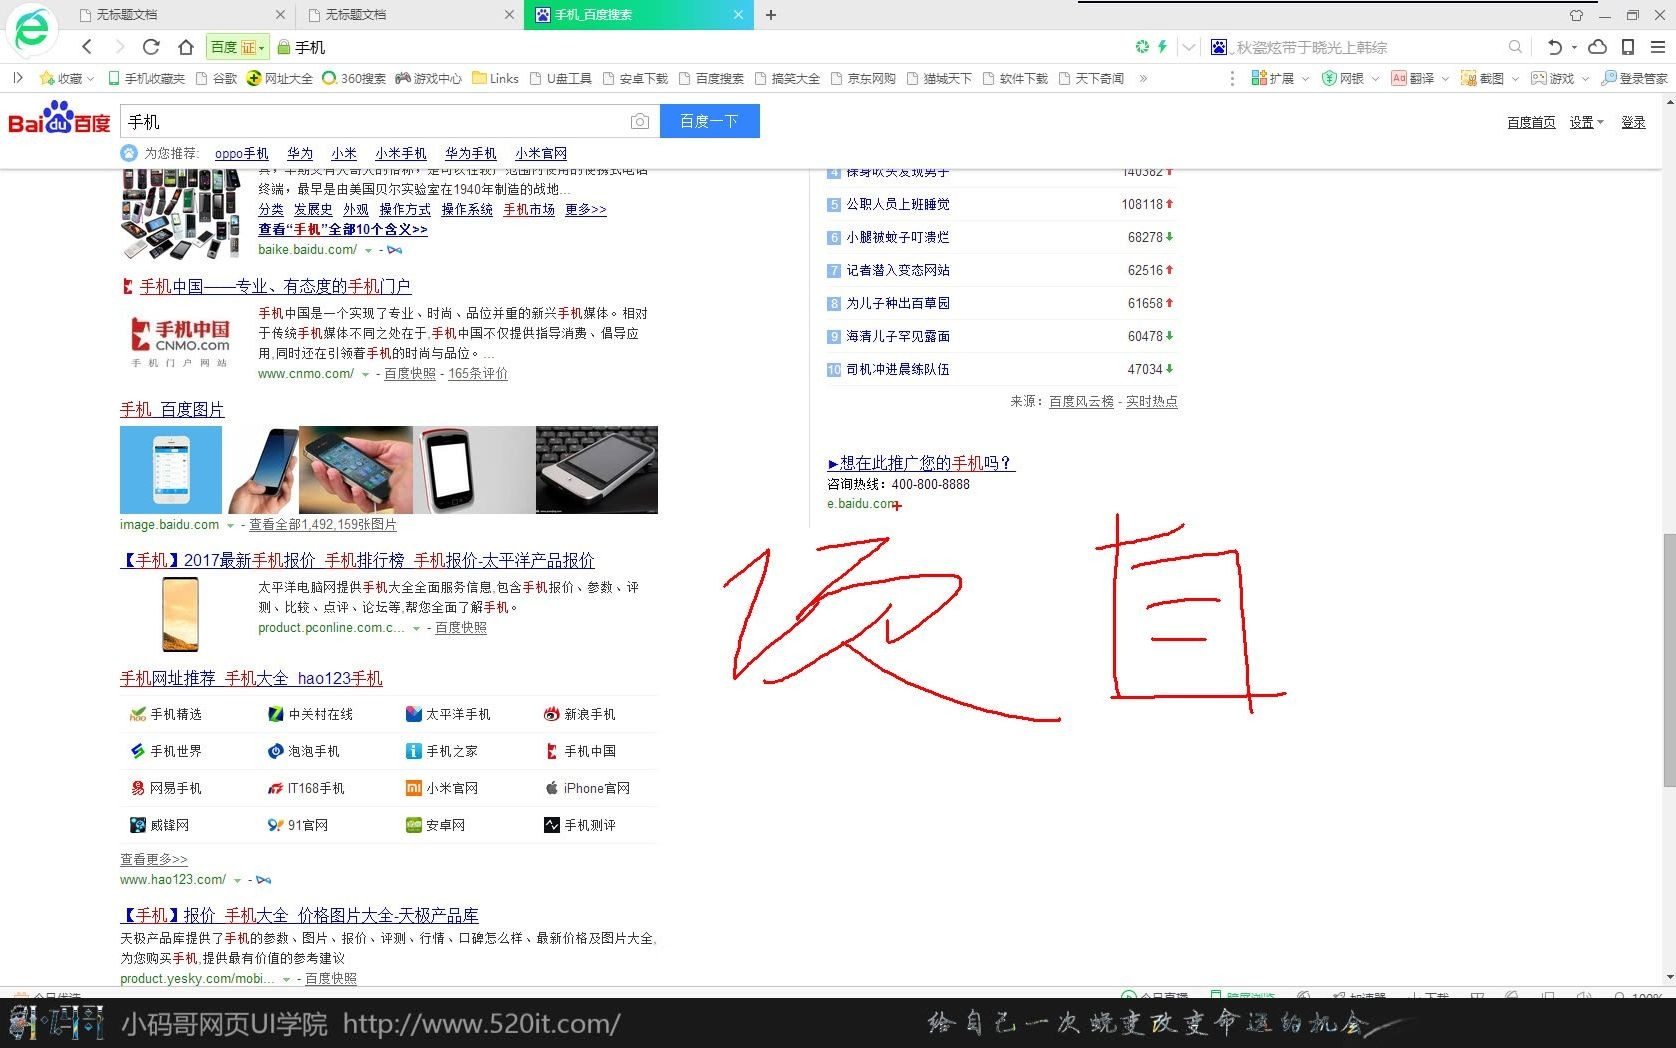The width and height of the screenshot is (1676, 1048).
Task: Open the 网址大全 bookmark
Action: coord(280,78)
